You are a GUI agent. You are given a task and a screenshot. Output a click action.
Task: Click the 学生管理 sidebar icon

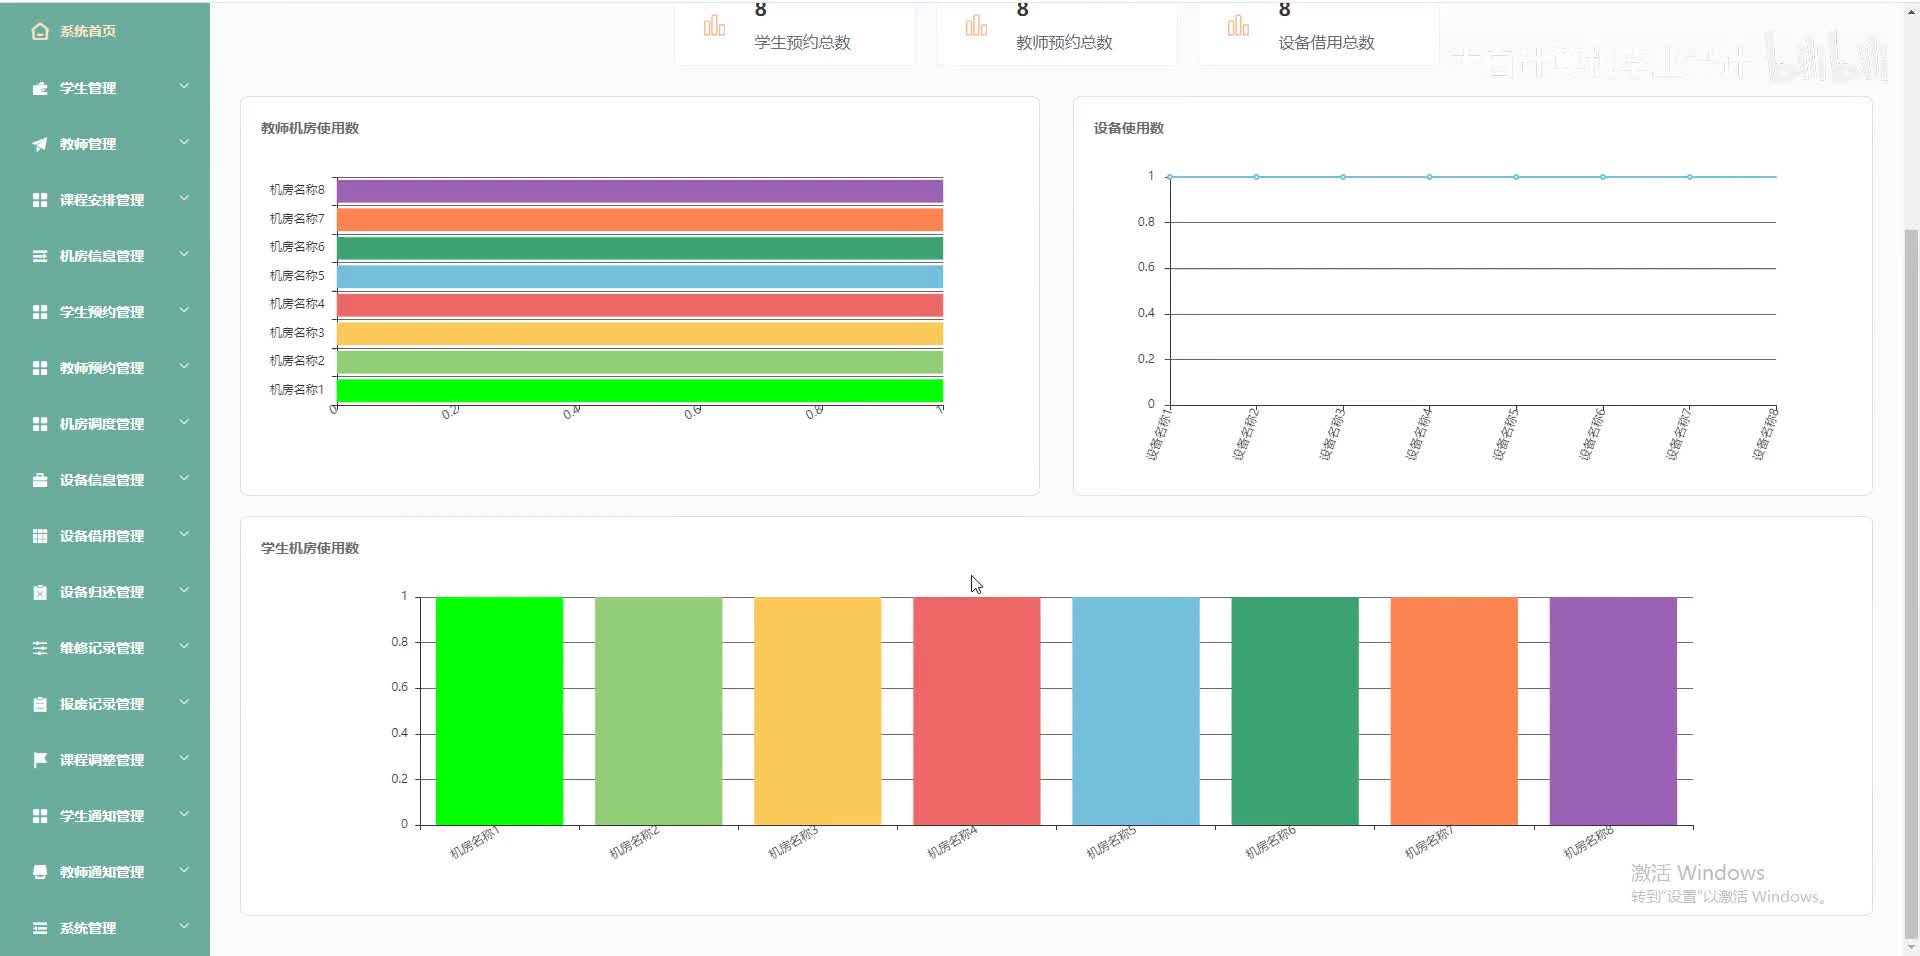pos(40,88)
